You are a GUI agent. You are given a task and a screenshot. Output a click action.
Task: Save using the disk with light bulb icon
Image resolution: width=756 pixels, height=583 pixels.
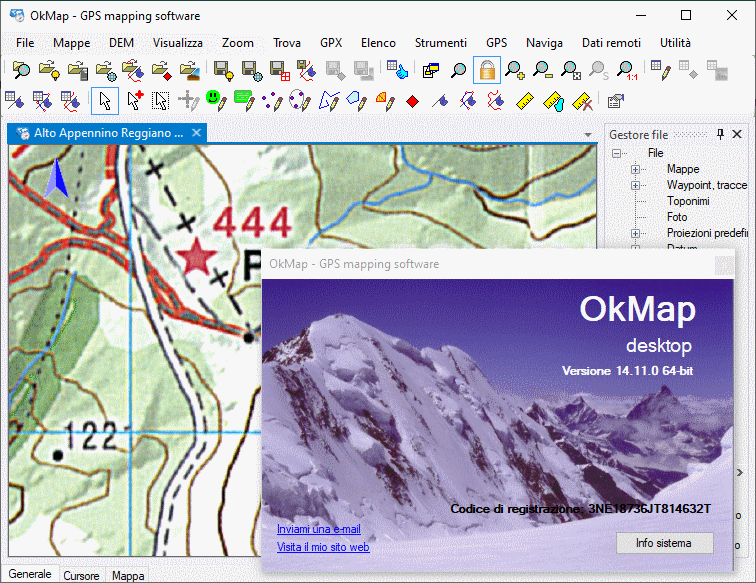pyautogui.click(x=224, y=70)
